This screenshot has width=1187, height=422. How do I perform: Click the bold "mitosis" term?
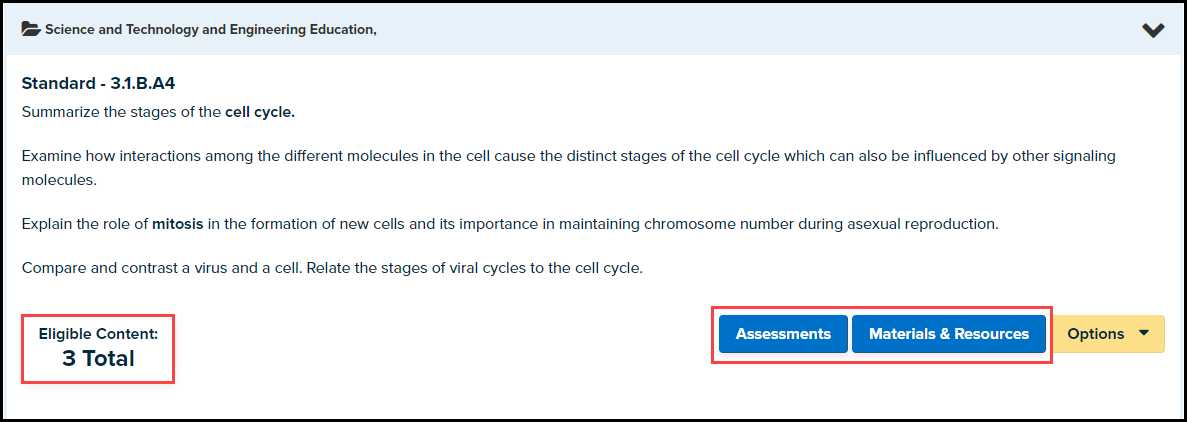178,224
